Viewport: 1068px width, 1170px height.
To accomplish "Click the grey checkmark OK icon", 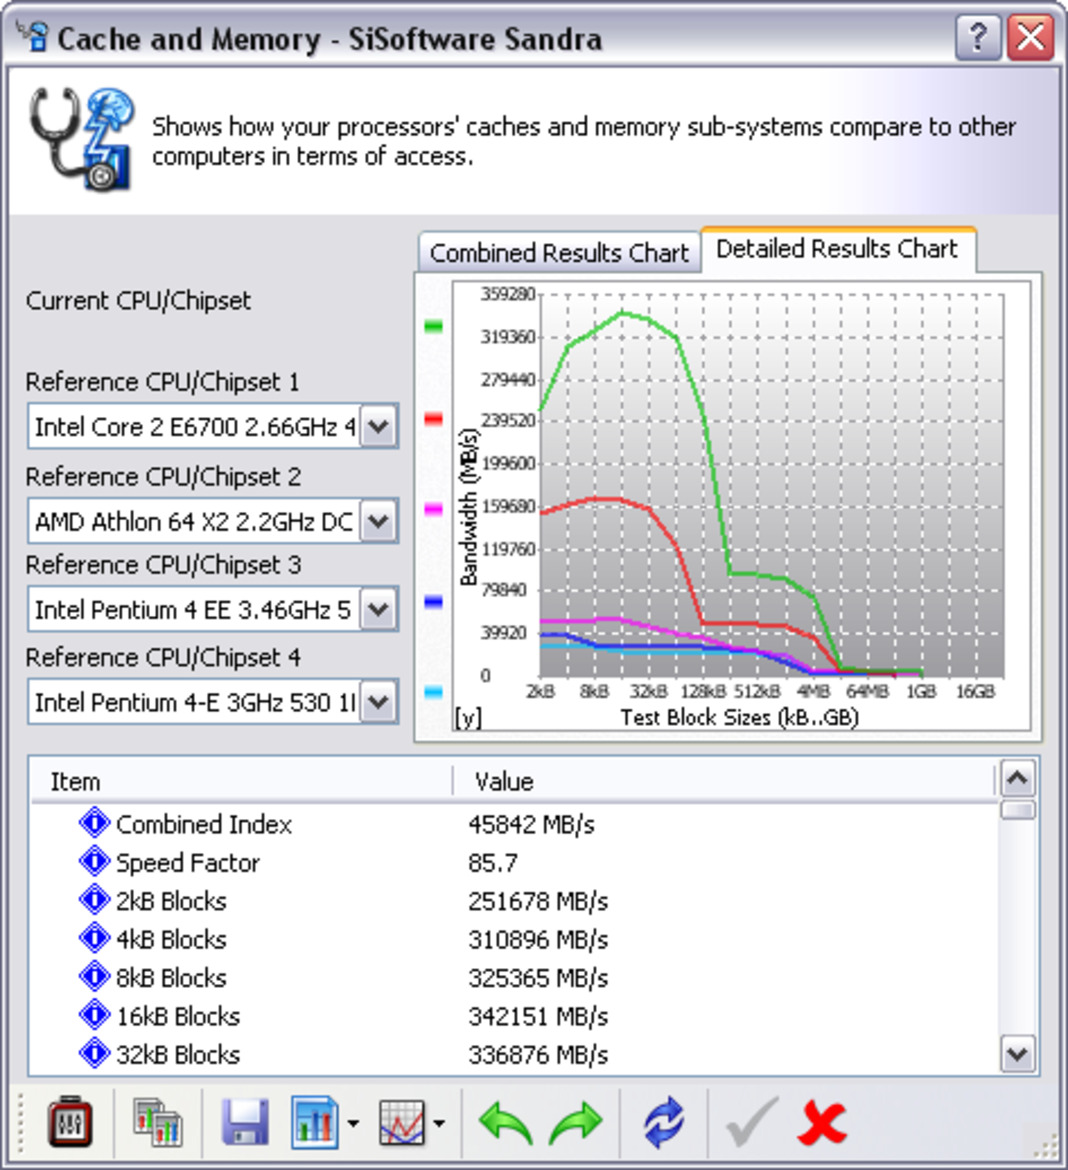I will click(x=752, y=1121).
